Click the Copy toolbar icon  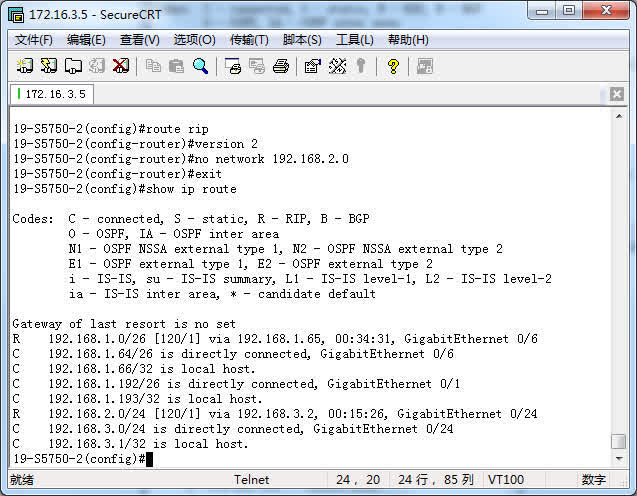point(153,66)
